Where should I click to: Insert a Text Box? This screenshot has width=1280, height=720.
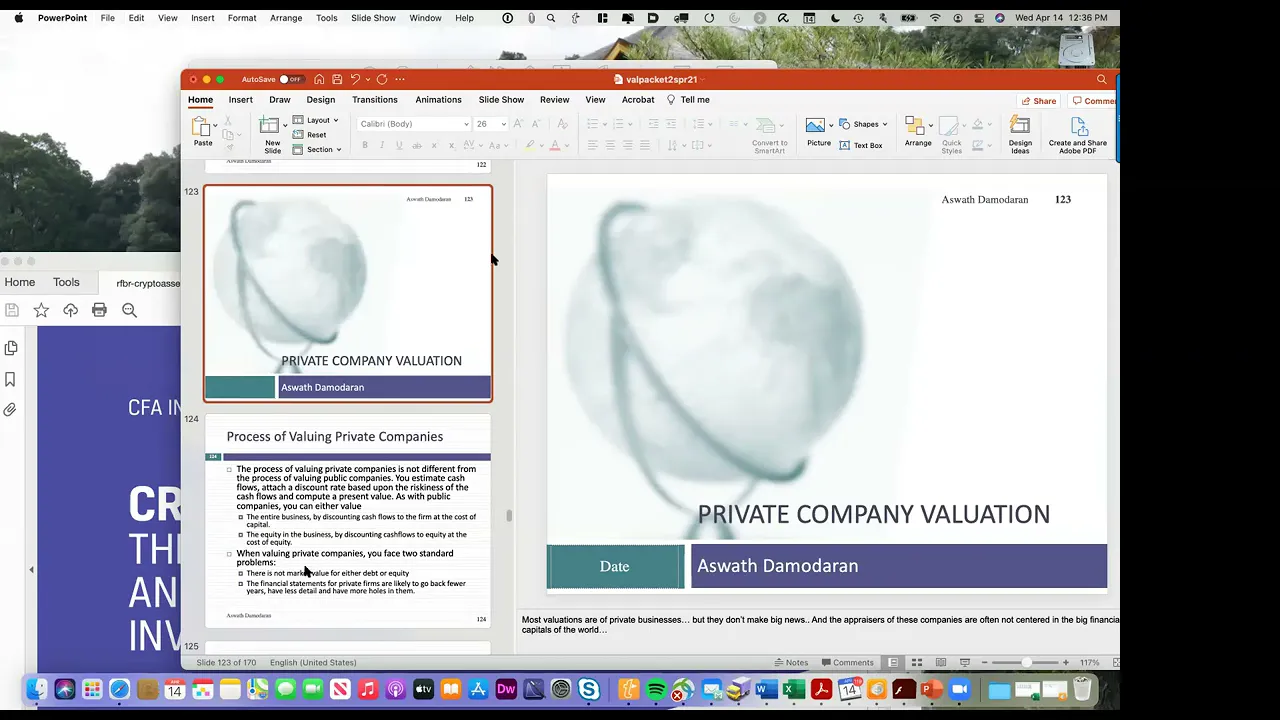(x=861, y=146)
